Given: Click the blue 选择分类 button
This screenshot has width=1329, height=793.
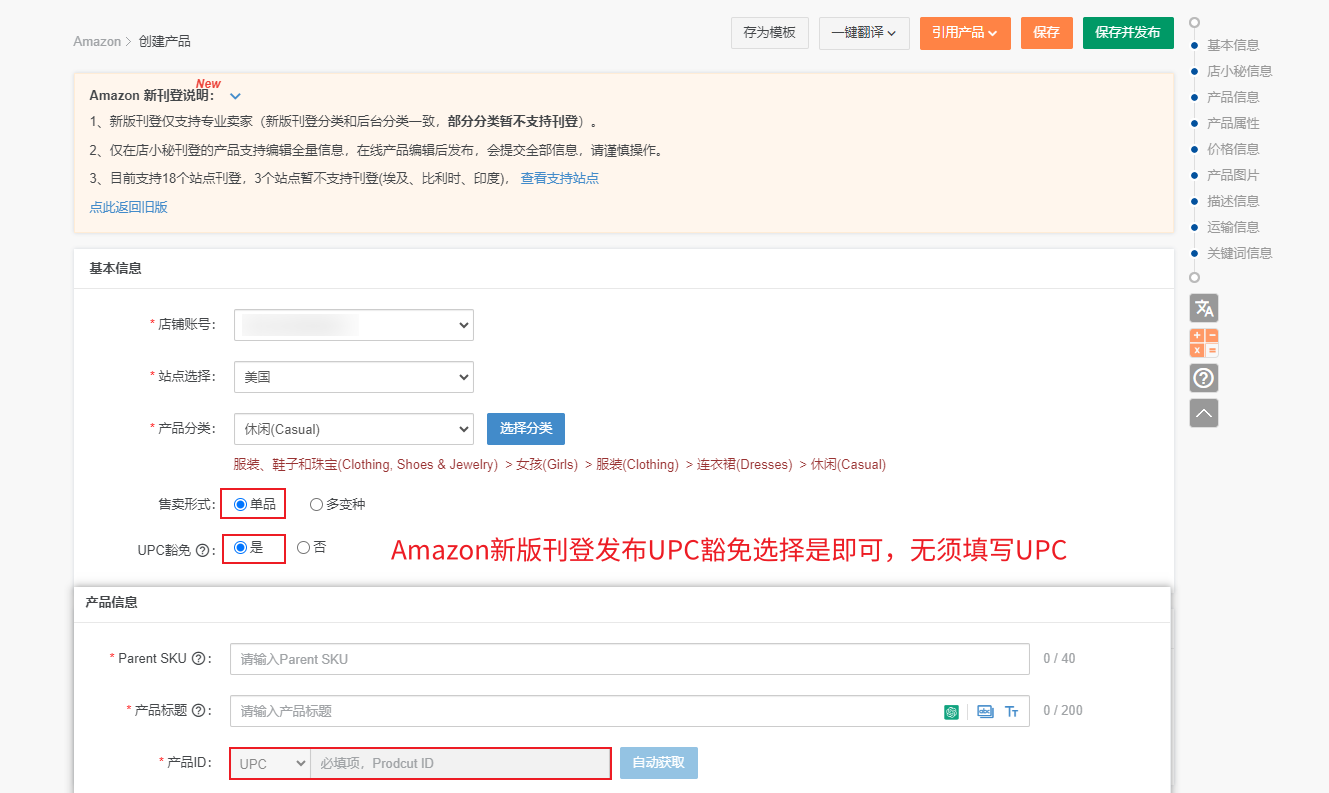Looking at the screenshot, I should pos(526,429).
